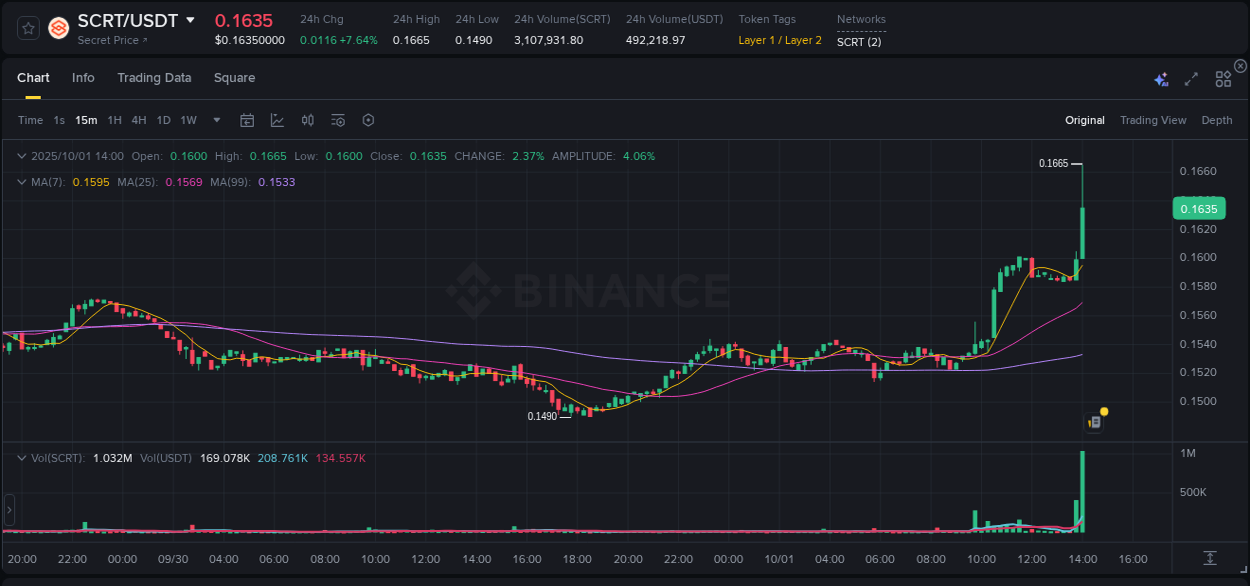The image size is (1250, 586).
Task: Open the date range calendar icon
Action: point(247,119)
